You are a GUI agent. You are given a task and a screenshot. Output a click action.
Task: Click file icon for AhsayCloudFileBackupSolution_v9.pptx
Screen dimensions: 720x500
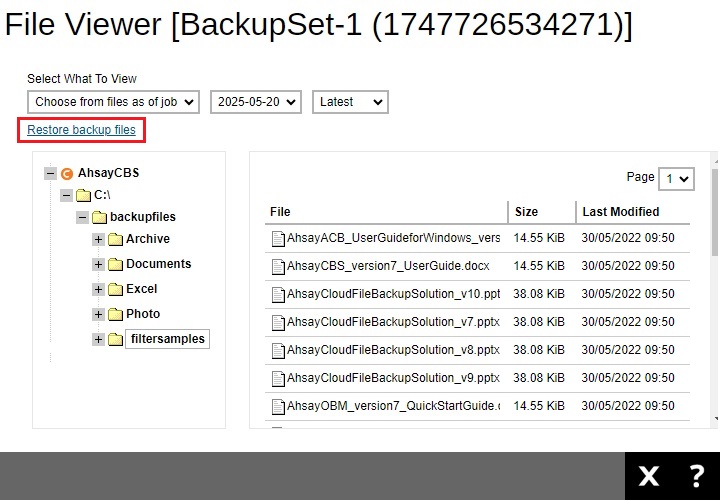pyautogui.click(x=278, y=379)
